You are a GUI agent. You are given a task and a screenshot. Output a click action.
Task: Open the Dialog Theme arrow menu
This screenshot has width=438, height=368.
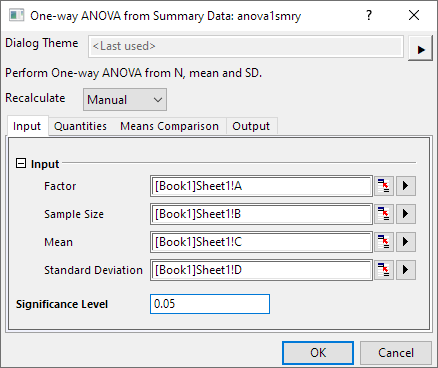click(x=421, y=49)
